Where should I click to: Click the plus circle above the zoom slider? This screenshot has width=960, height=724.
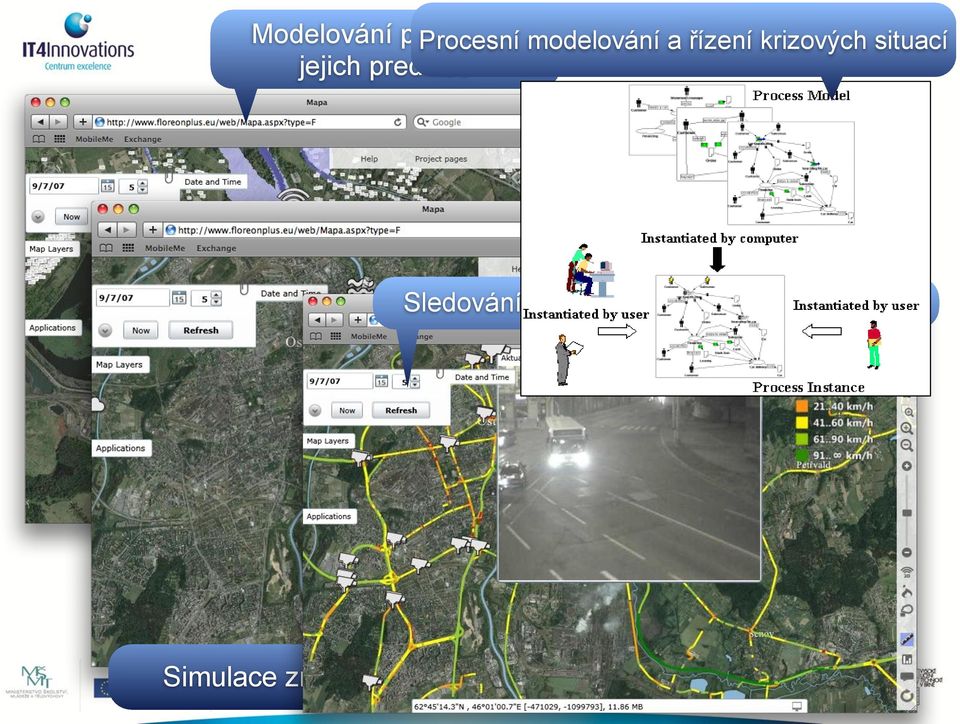pyautogui.click(x=907, y=466)
